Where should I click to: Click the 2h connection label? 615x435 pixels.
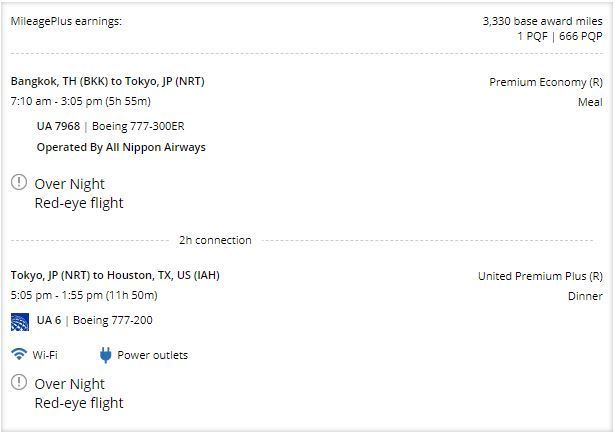pyautogui.click(x=215, y=240)
